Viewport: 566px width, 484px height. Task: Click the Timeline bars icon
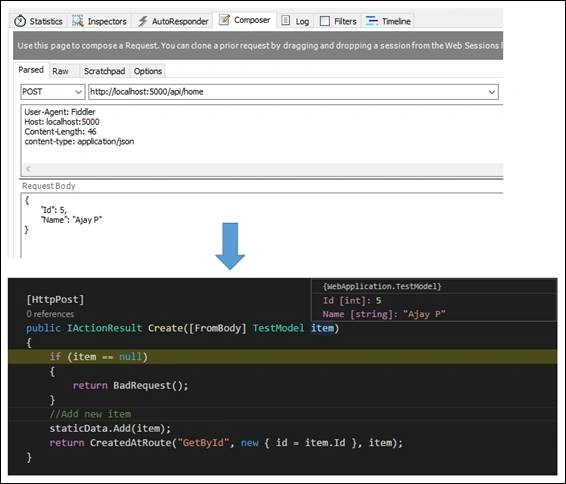pyautogui.click(x=372, y=21)
